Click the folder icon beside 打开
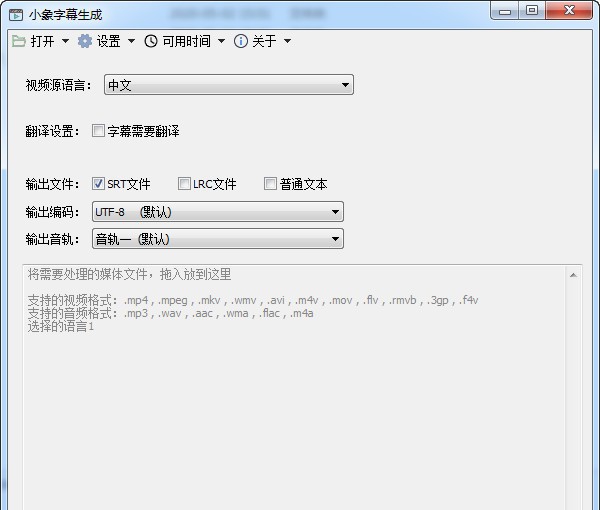The image size is (600, 510). pyautogui.click(x=18, y=41)
